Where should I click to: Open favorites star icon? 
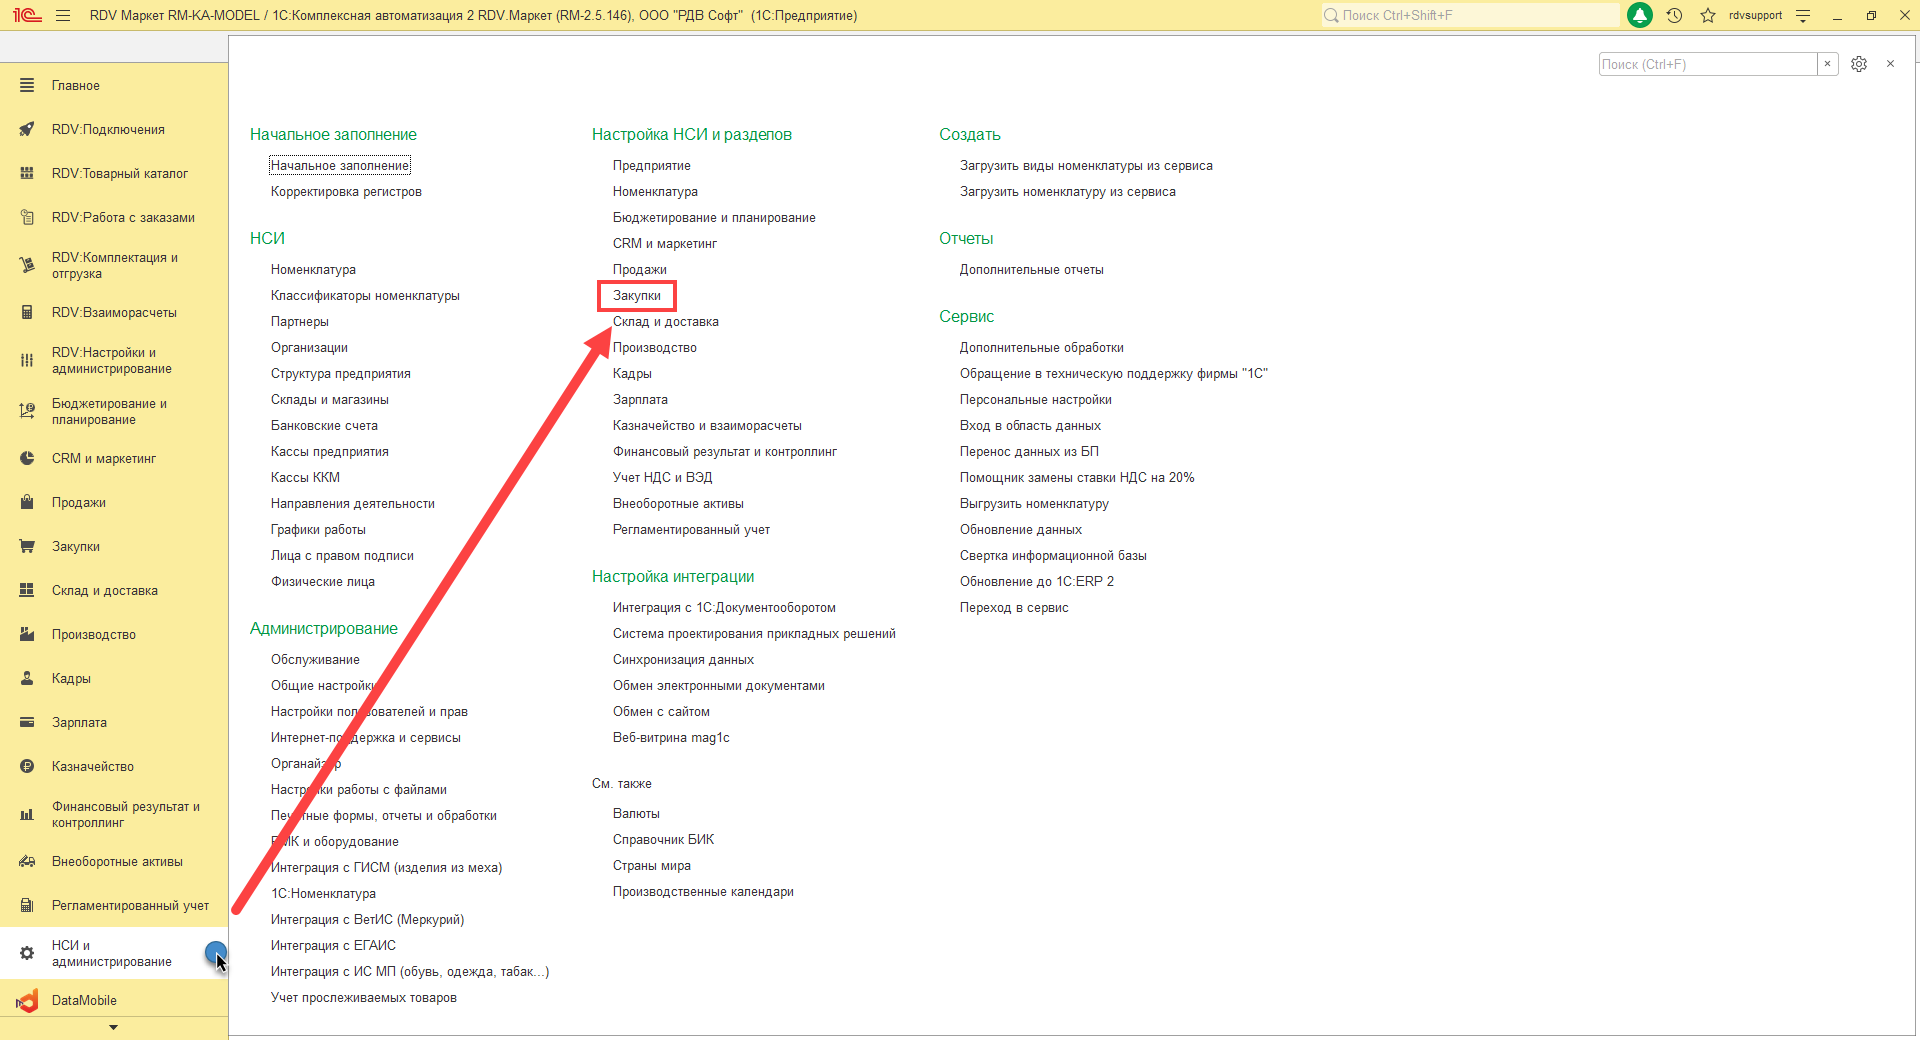point(1708,15)
